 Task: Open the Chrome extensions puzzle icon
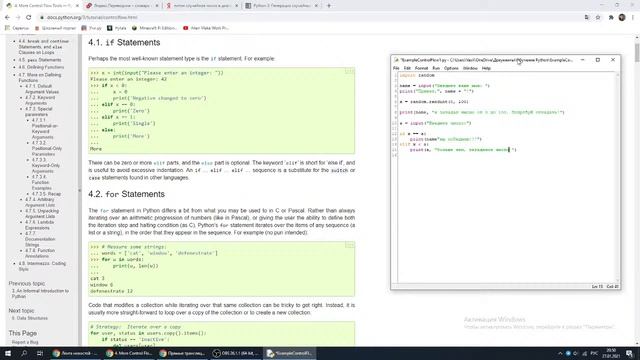coord(611,18)
